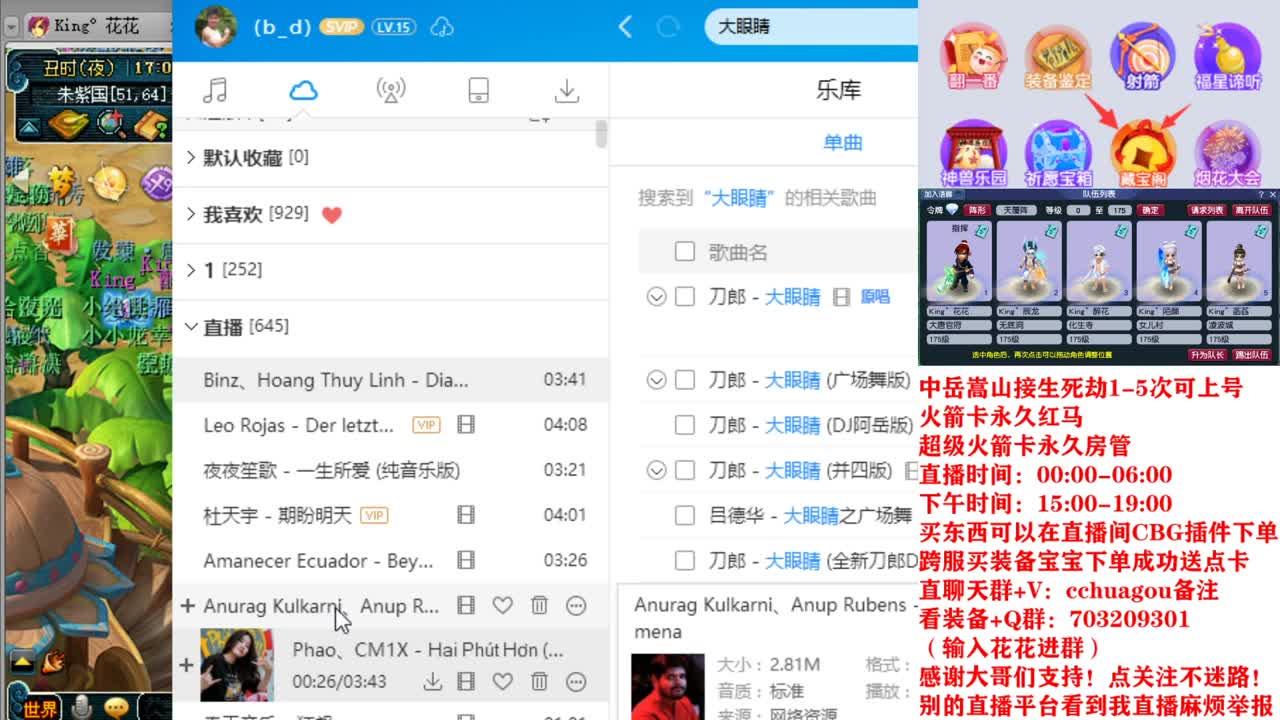Click the 确定 button in team panel
Screen dimensions: 1280x720
(1150, 210)
